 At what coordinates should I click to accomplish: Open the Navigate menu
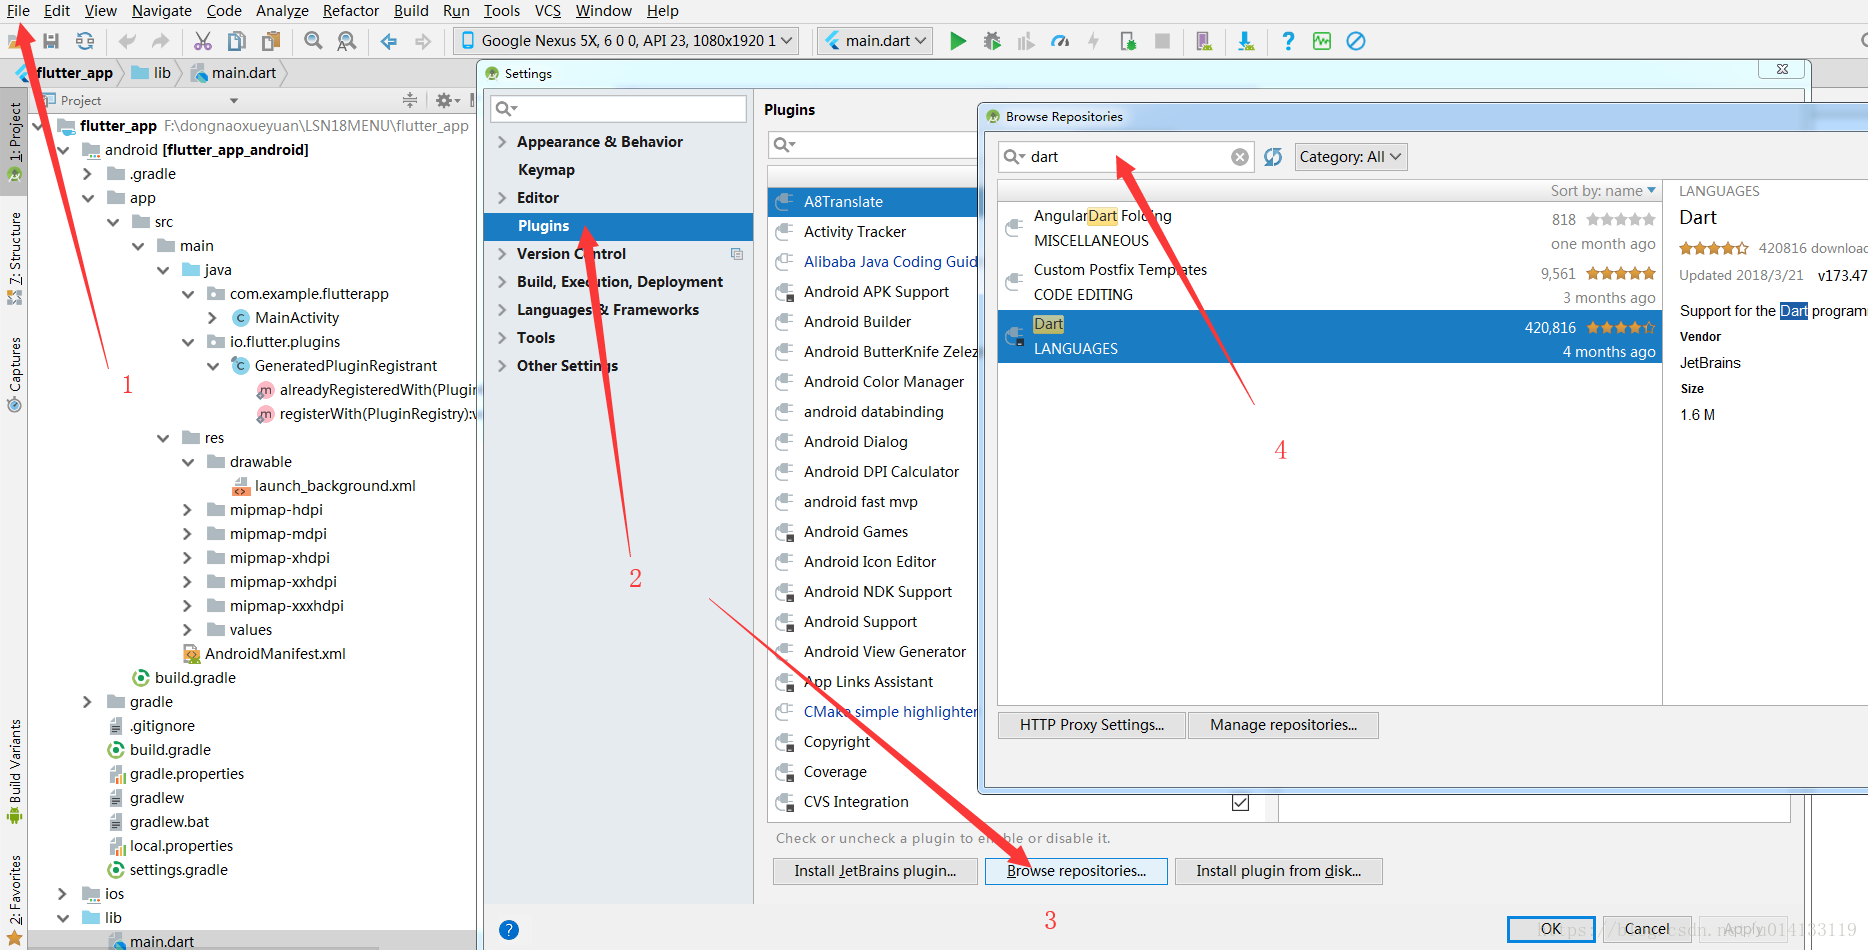(x=162, y=11)
